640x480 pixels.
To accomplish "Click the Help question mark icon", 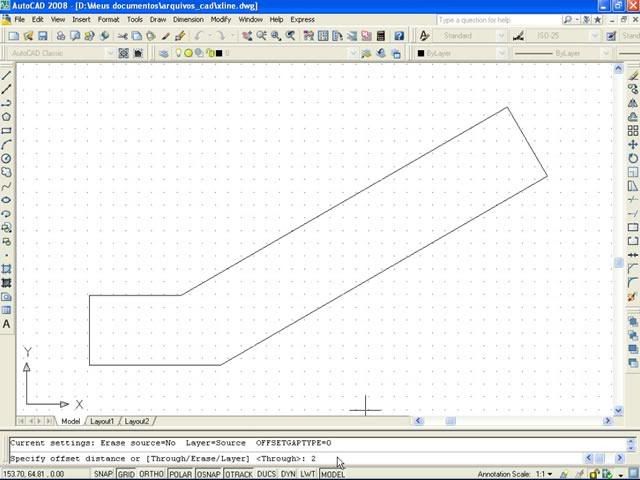I will tap(399, 36).
